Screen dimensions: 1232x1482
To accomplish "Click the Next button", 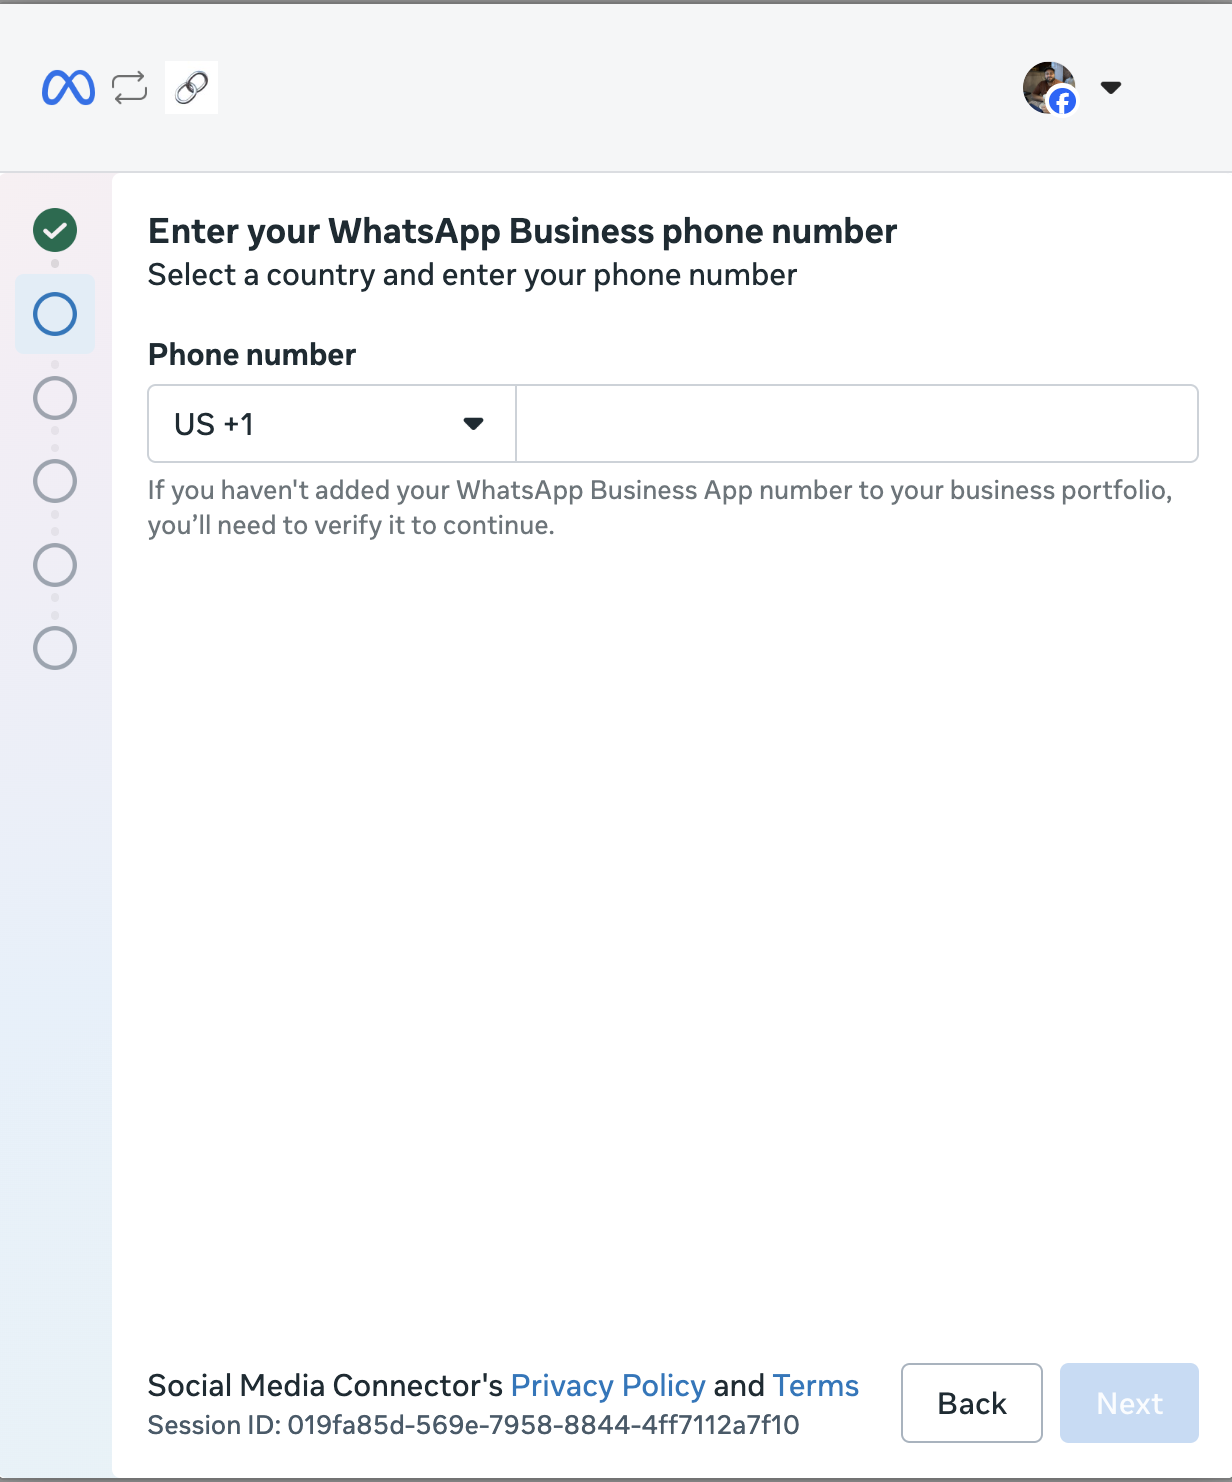I will [x=1129, y=1403].
